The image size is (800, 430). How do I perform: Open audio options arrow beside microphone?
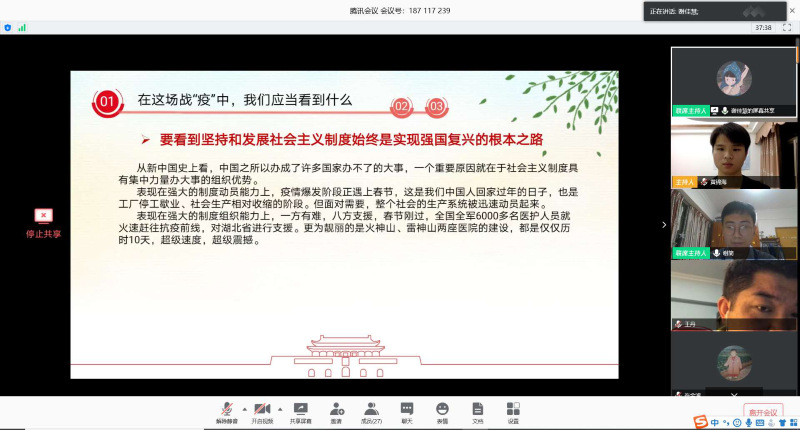click(x=243, y=409)
